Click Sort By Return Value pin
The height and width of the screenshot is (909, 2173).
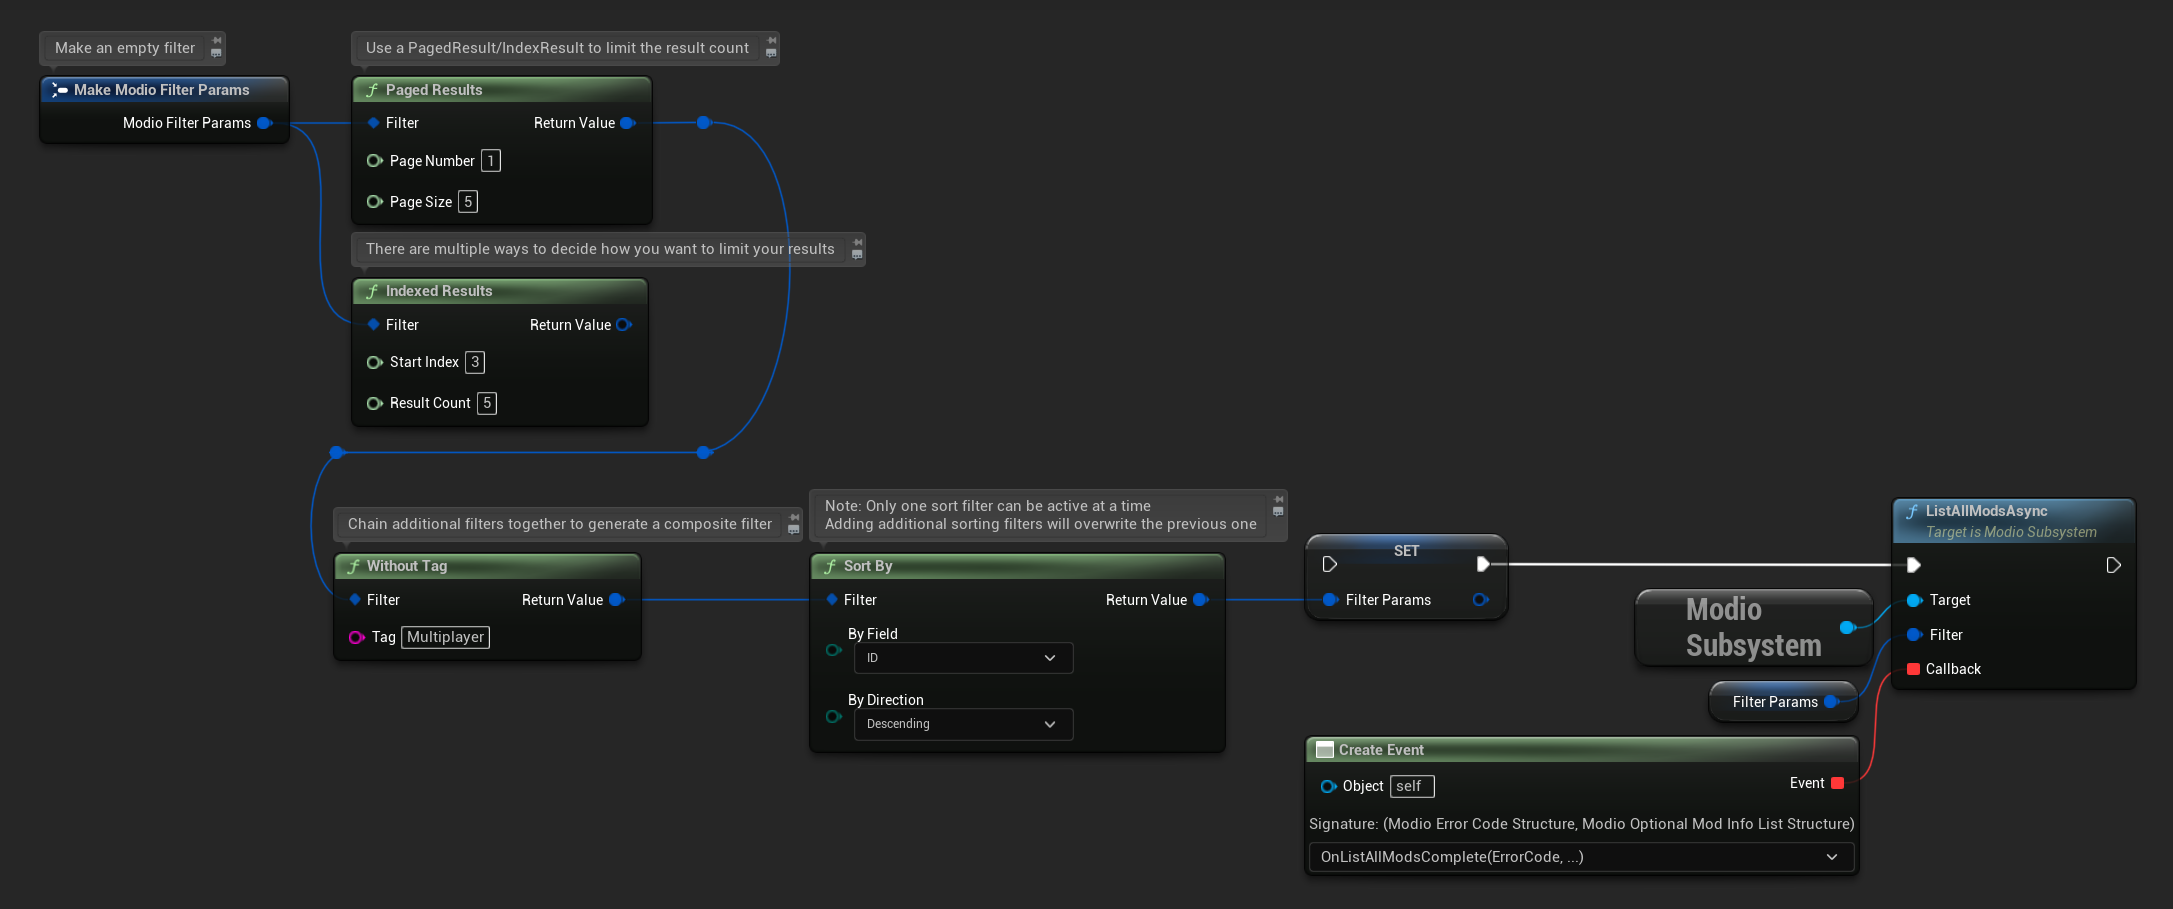click(x=1201, y=600)
